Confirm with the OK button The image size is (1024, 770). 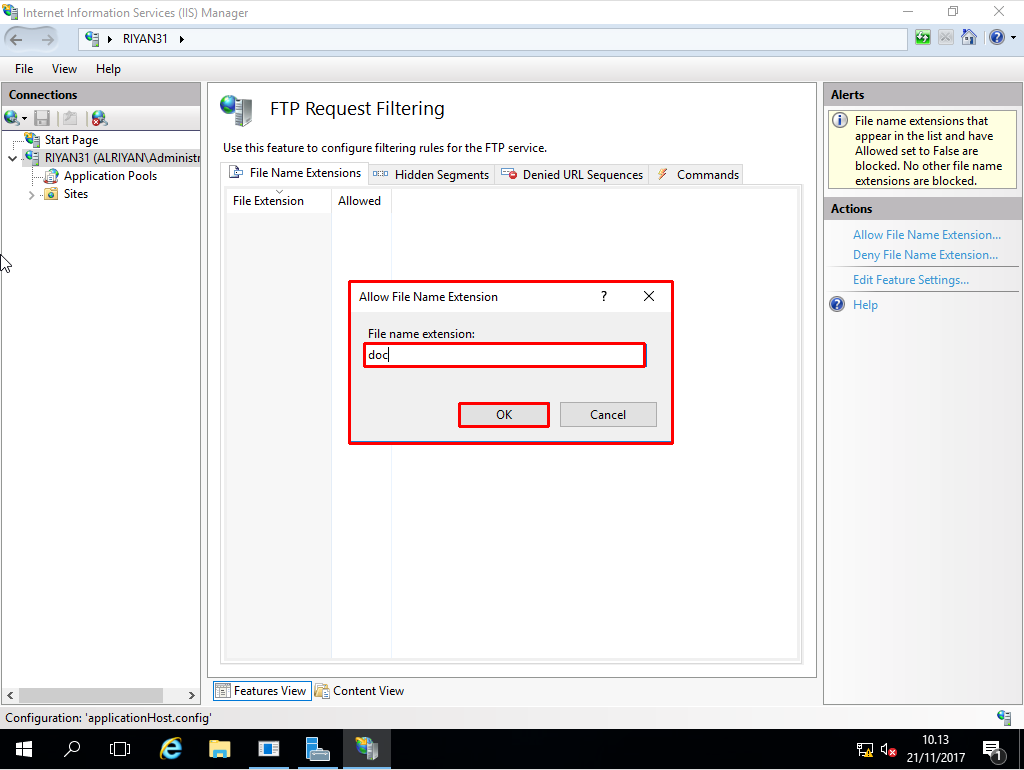(x=504, y=415)
